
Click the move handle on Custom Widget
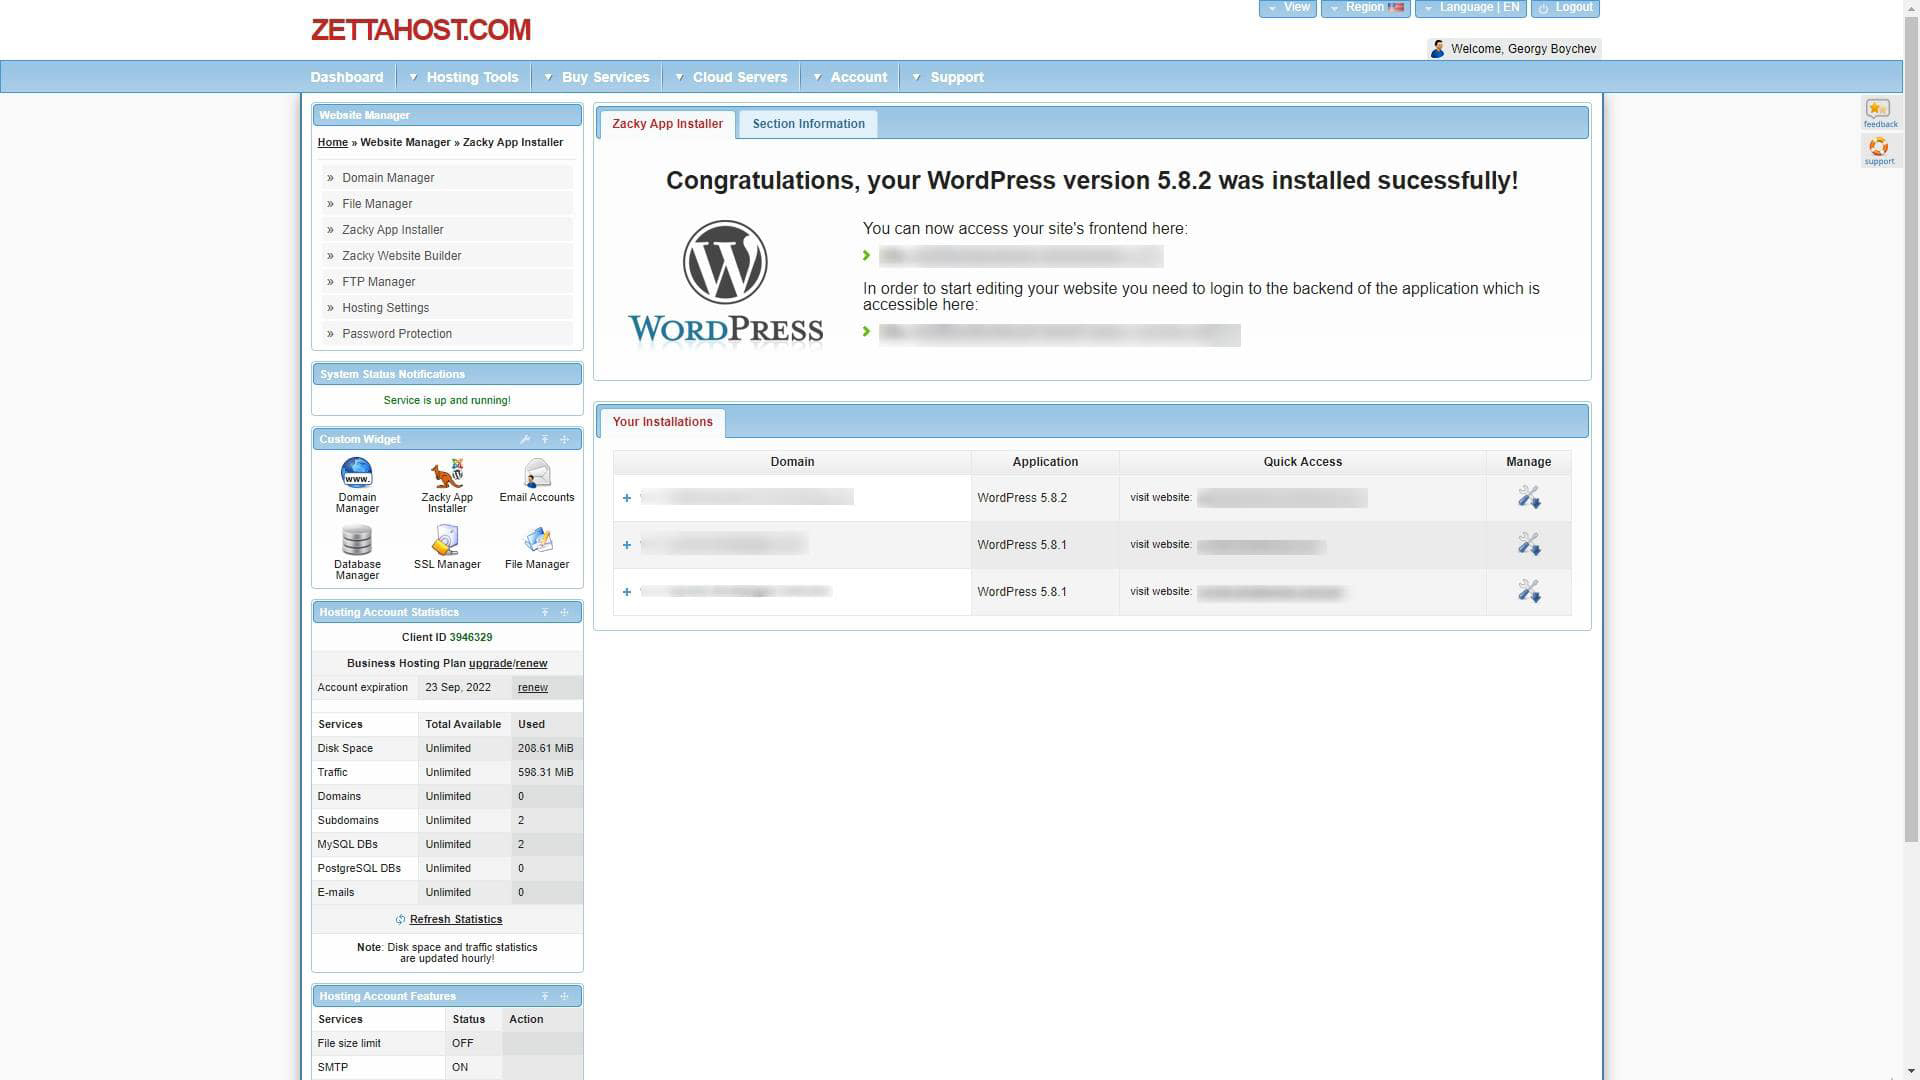[x=564, y=440]
